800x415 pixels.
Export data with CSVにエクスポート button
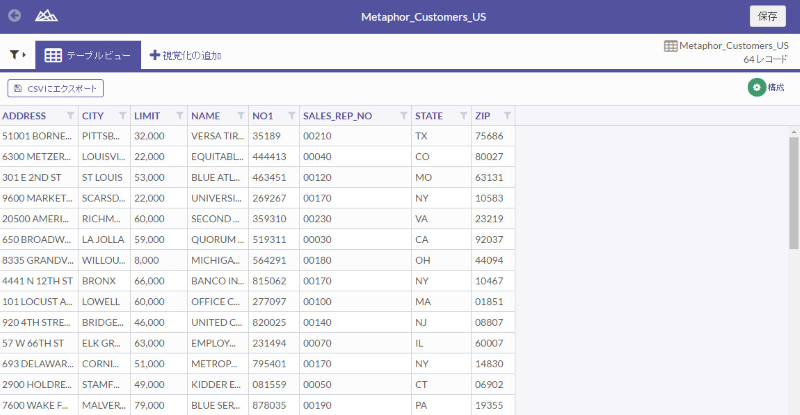click(x=55, y=88)
